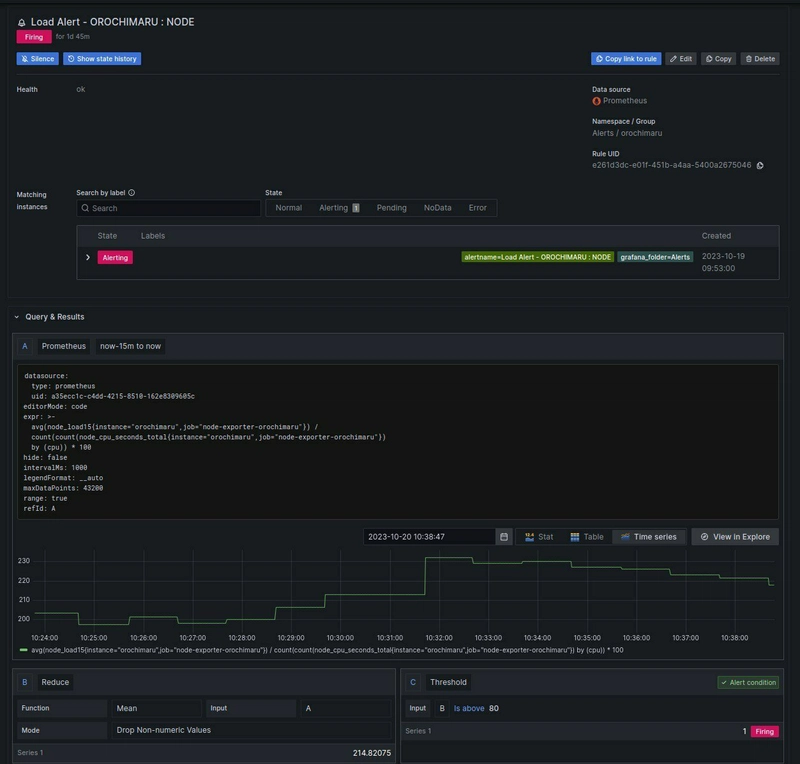Open the now-15m to now time range
The image size is (800, 764).
(x=130, y=346)
